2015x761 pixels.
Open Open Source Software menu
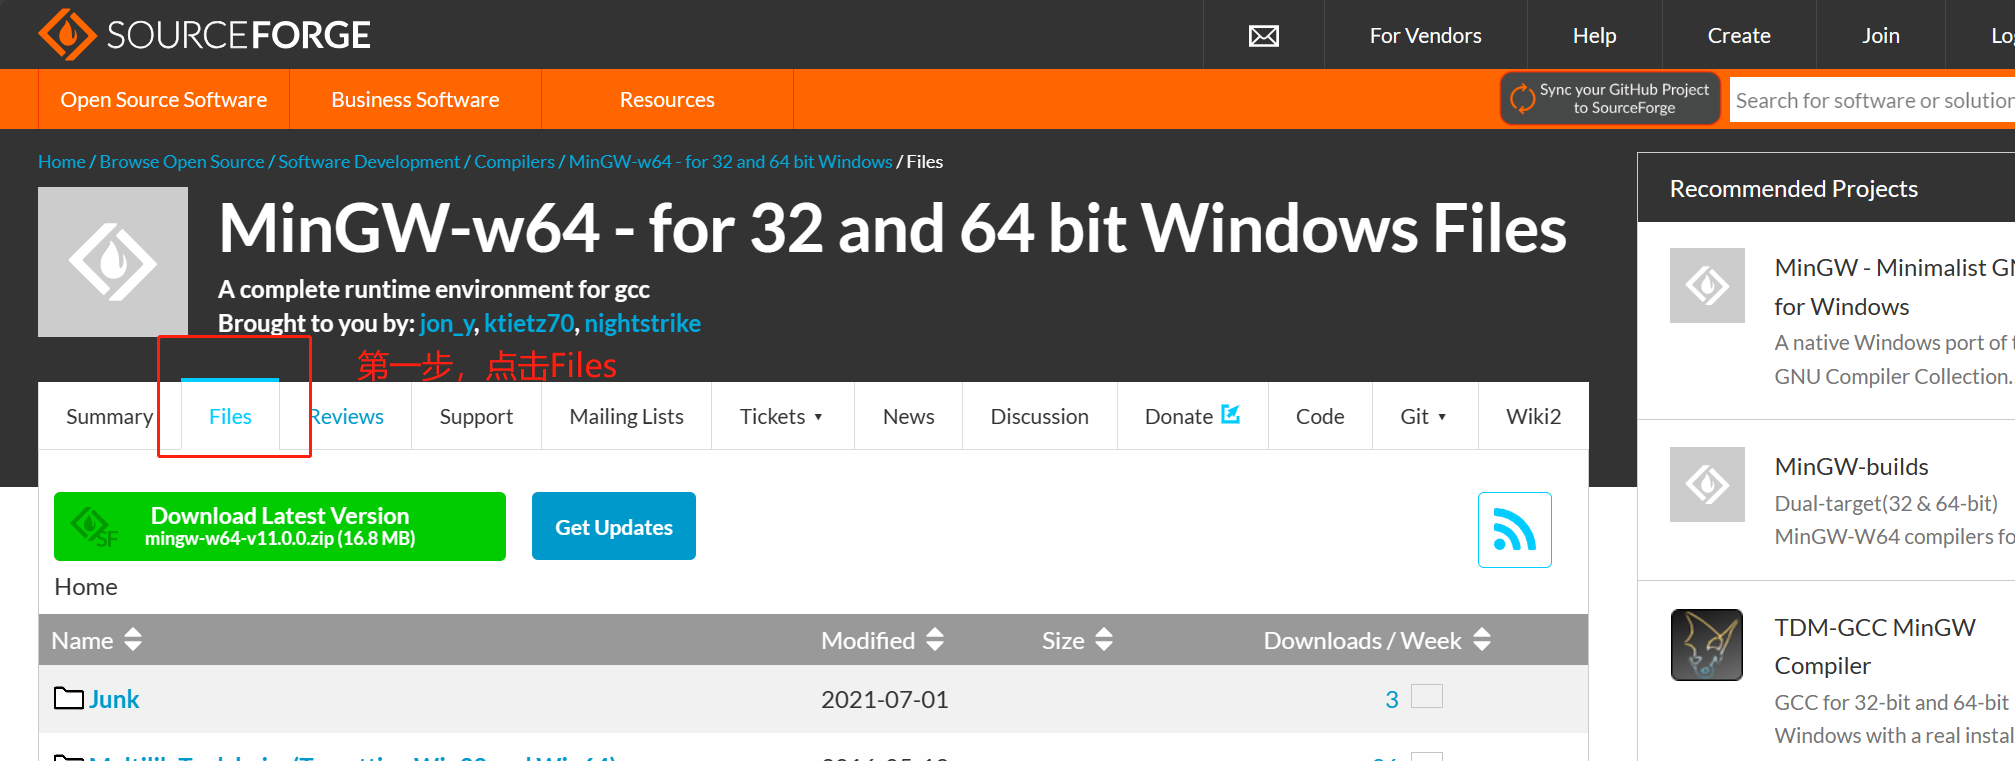tap(164, 99)
